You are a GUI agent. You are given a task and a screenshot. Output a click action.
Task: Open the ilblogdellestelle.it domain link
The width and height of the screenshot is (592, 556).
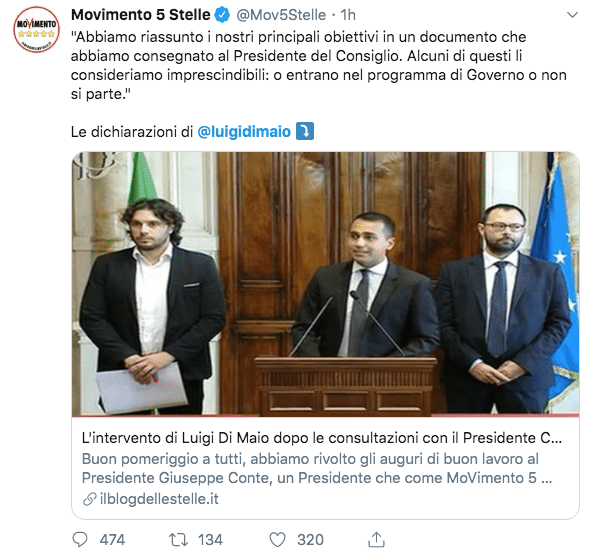(159, 499)
